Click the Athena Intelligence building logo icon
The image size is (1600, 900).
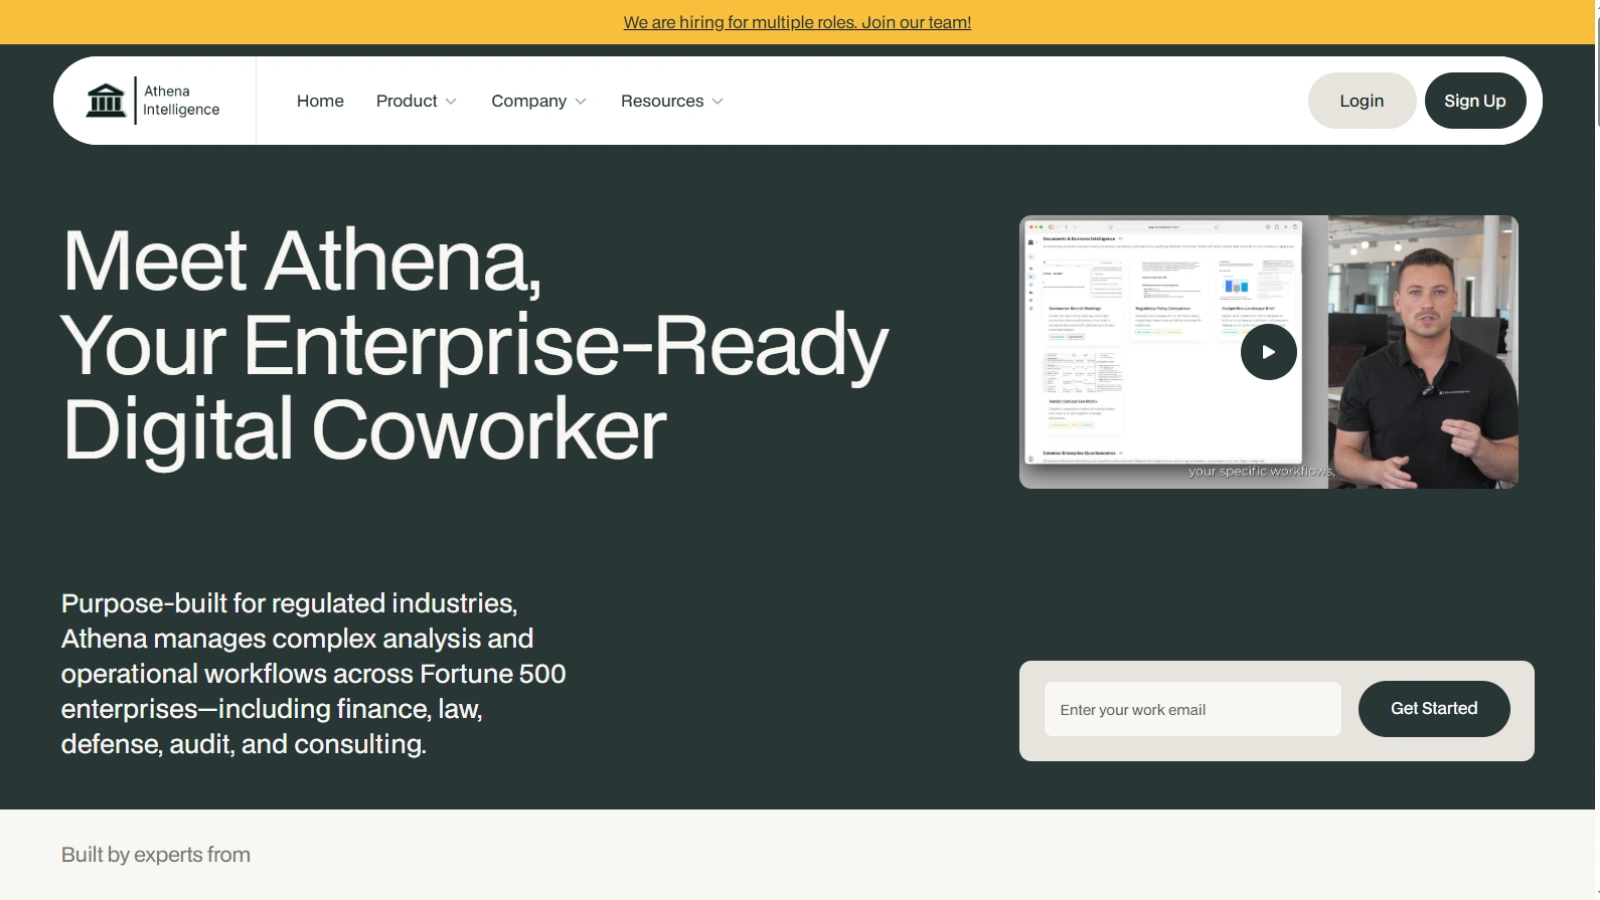pos(106,100)
